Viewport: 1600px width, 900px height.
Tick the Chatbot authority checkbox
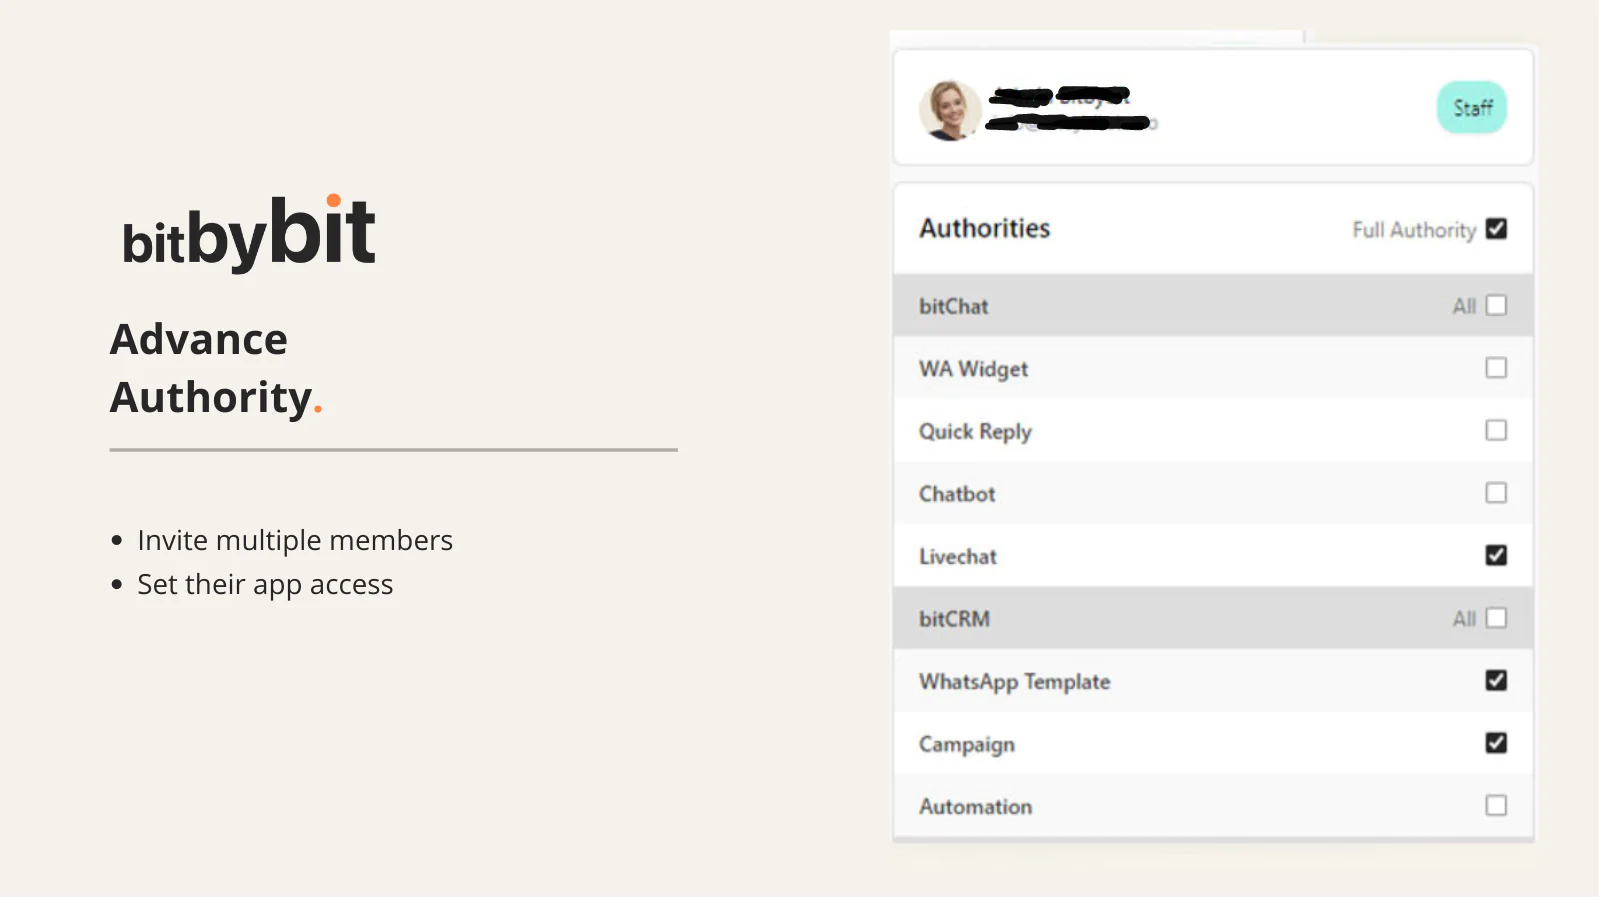click(1496, 493)
